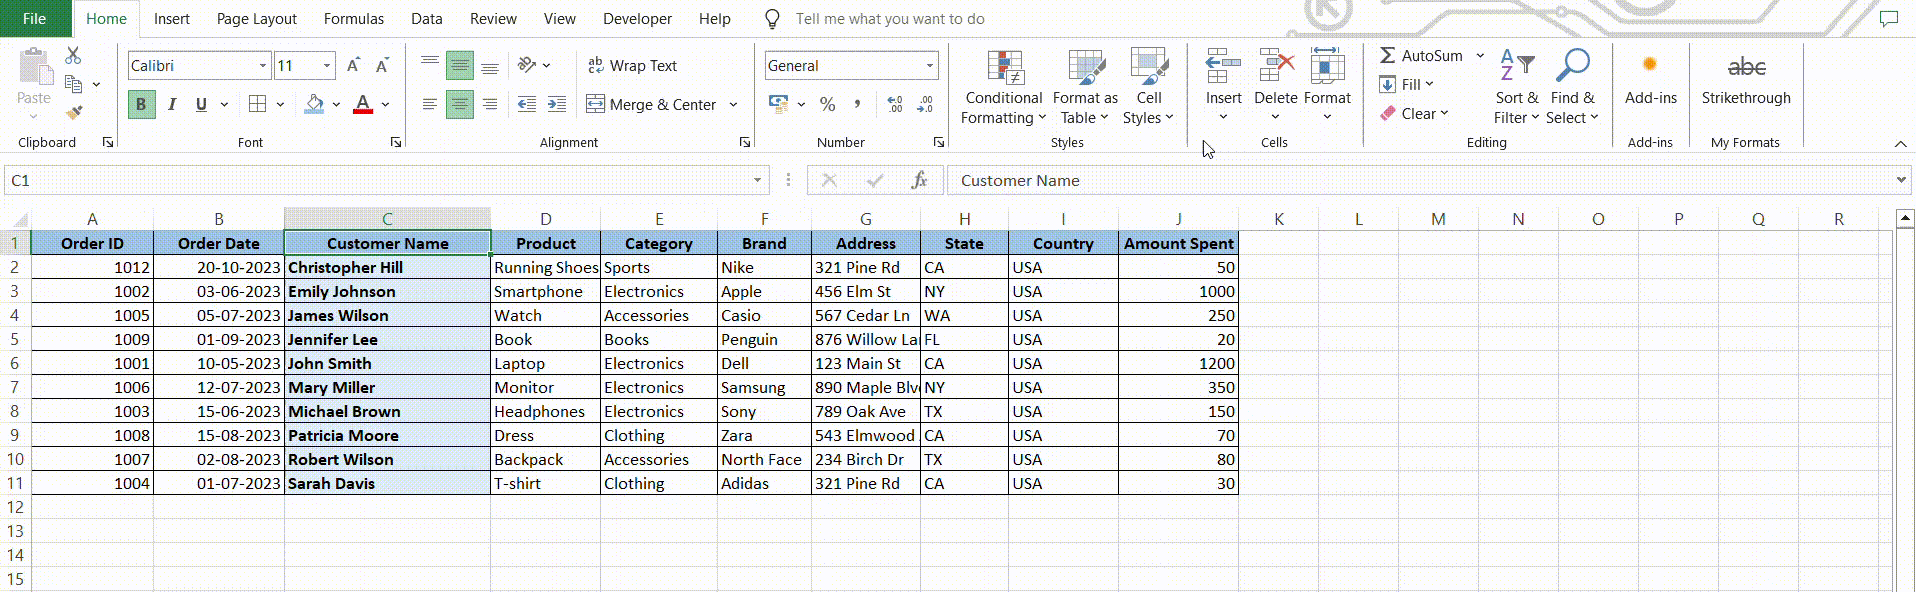Collapse the ribbon with the arrow
The height and width of the screenshot is (592, 1916).
[x=1900, y=144]
